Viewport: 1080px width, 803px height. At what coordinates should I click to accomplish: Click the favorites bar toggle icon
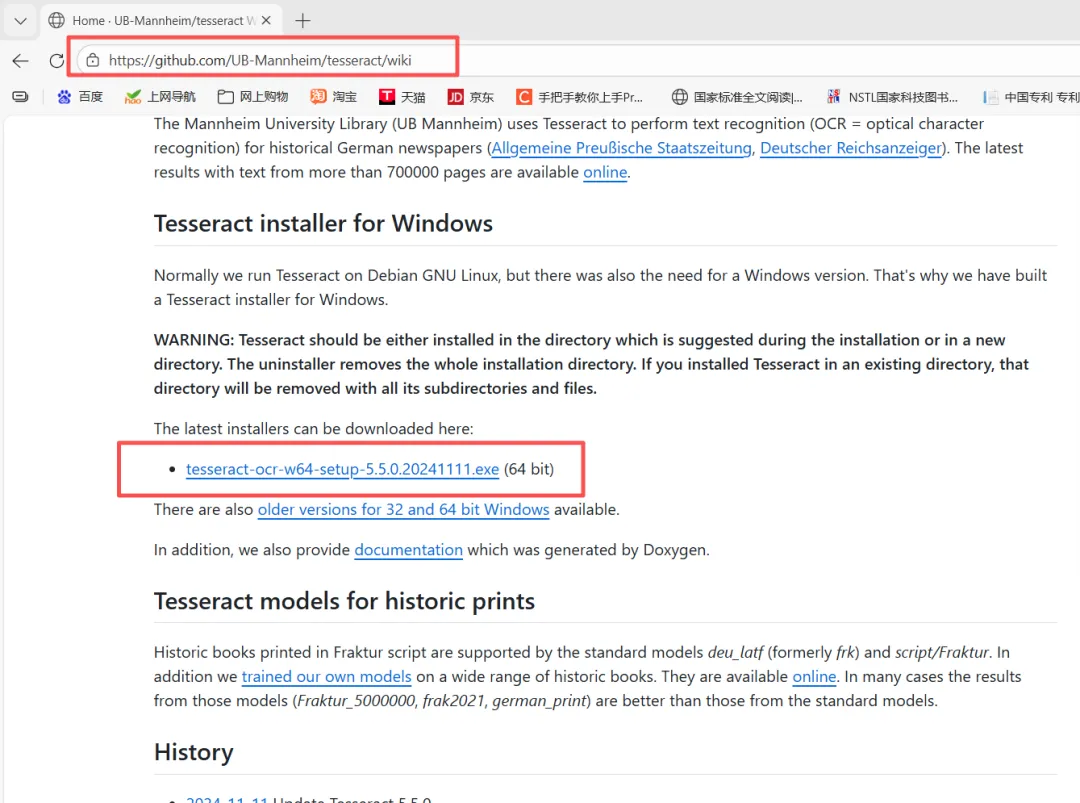21,97
